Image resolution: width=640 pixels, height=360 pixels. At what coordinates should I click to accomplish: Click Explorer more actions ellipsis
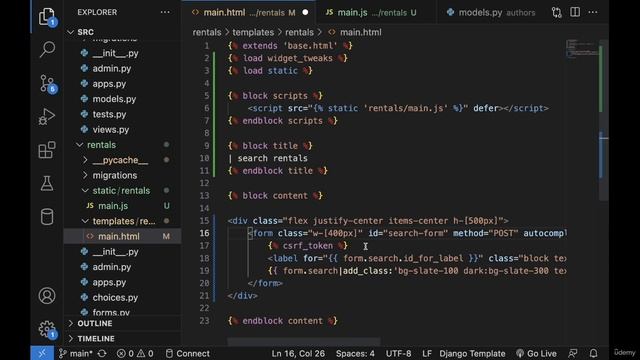(x=165, y=12)
